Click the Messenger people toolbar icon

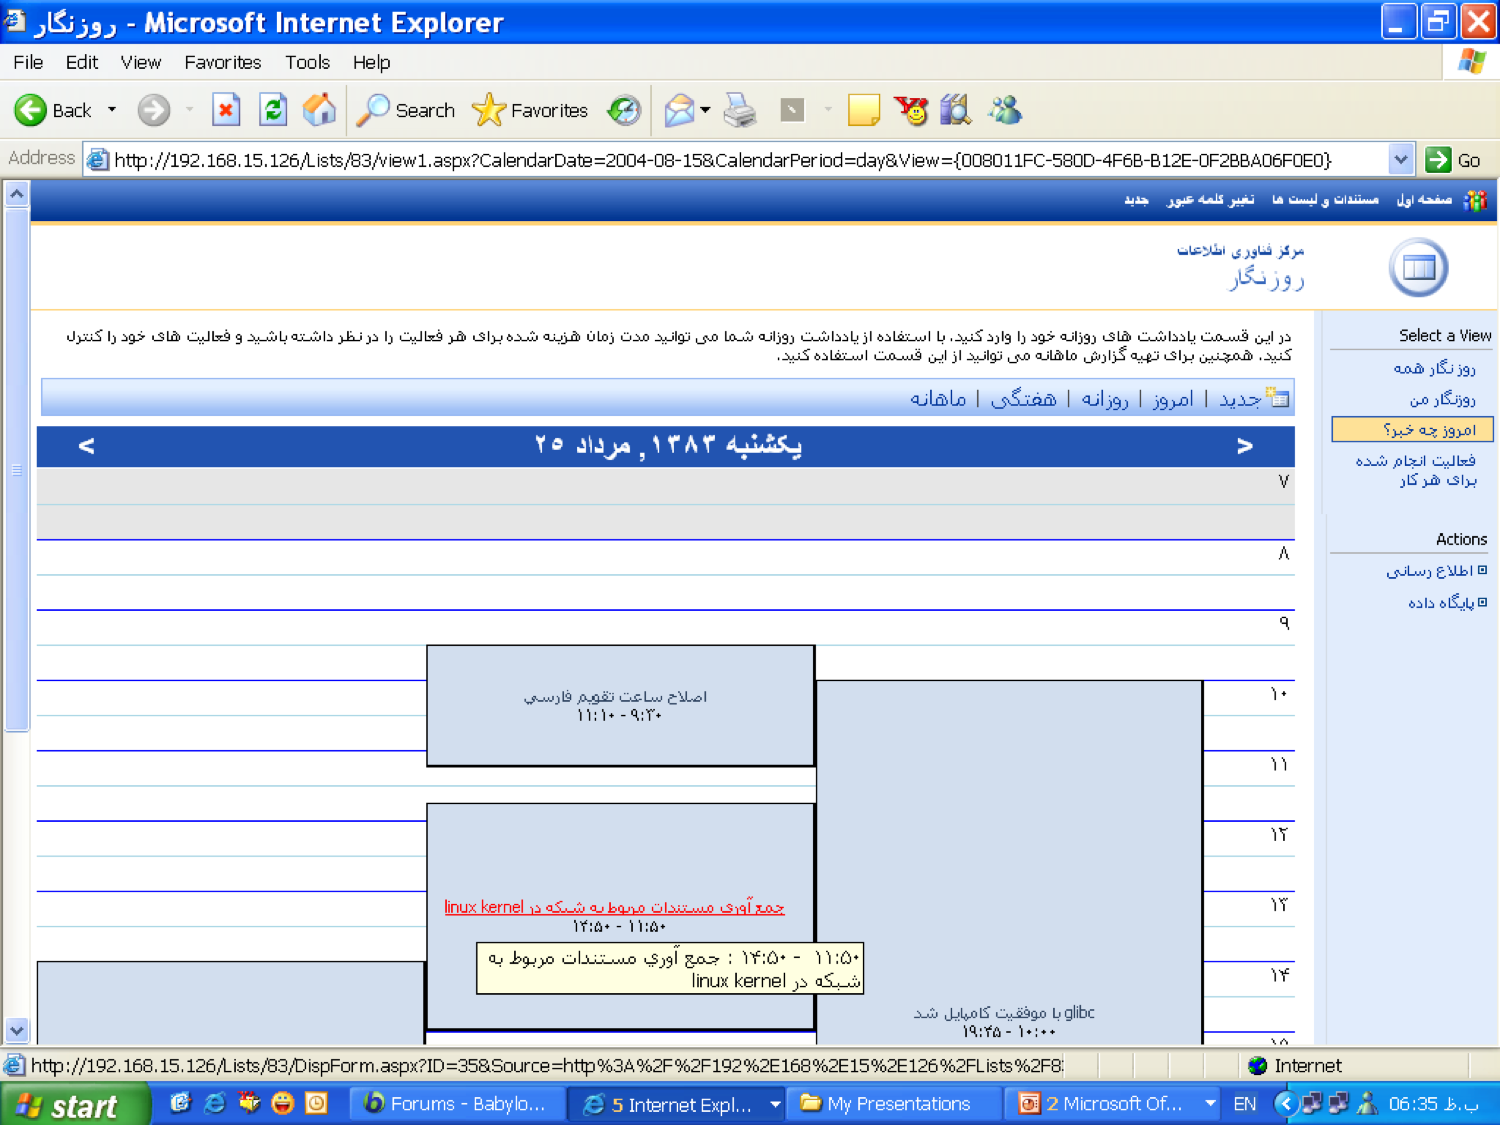pos(1005,110)
